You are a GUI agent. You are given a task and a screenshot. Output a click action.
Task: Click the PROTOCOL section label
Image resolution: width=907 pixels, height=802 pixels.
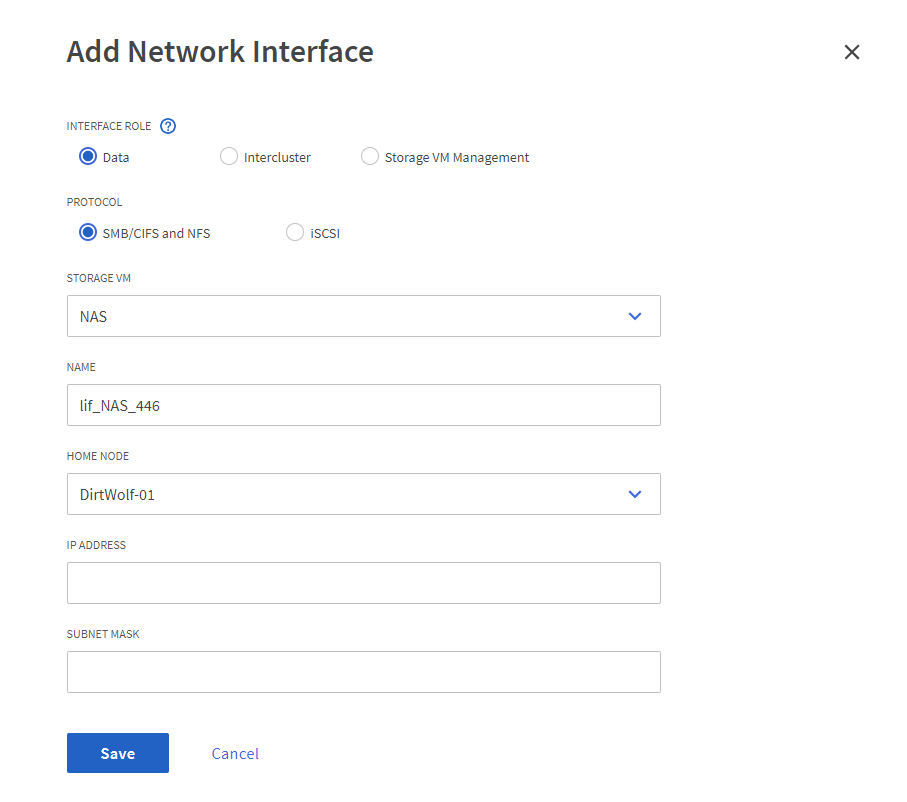point(94,202)
